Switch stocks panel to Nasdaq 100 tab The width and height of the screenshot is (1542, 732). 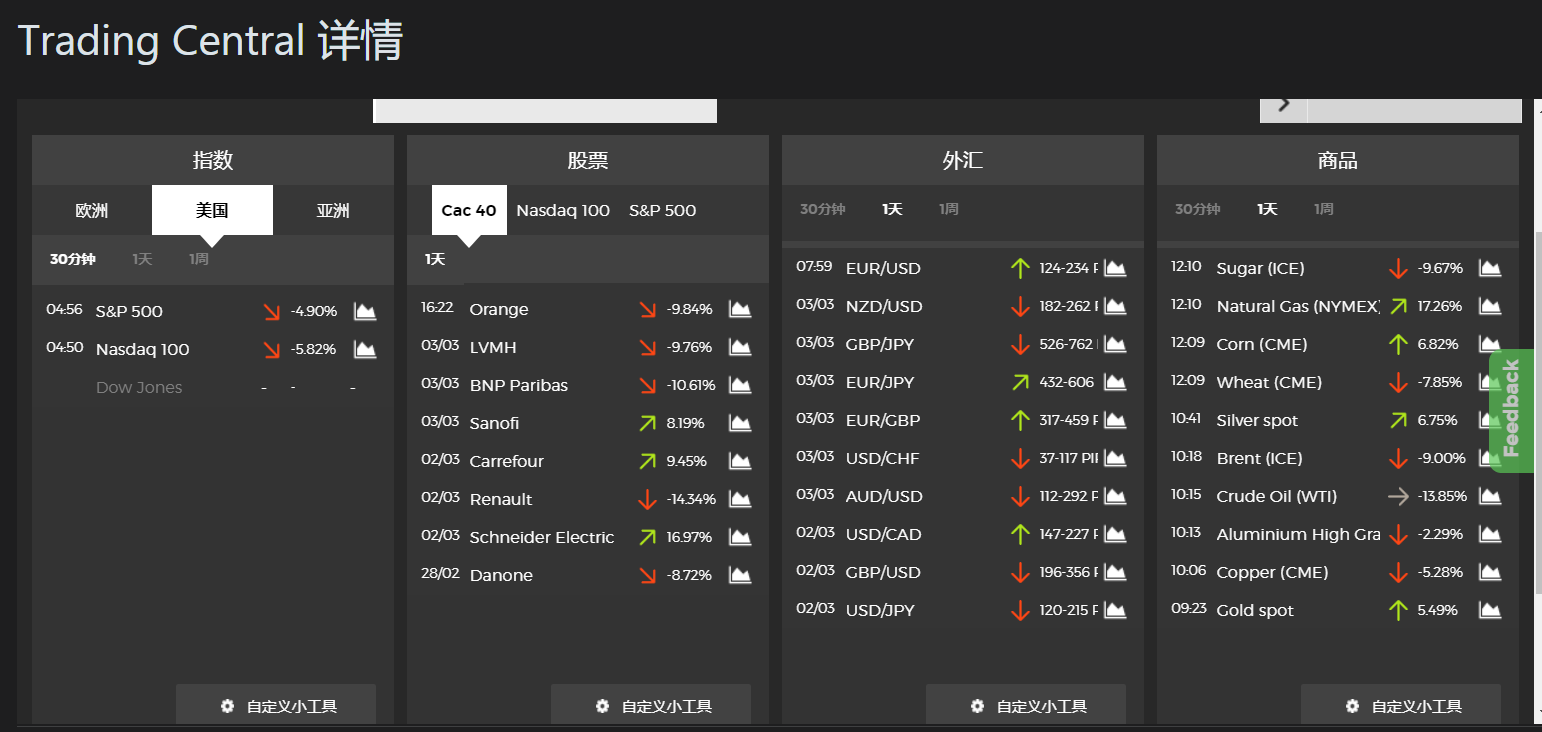pyautogui.click(x=563, y=210)
